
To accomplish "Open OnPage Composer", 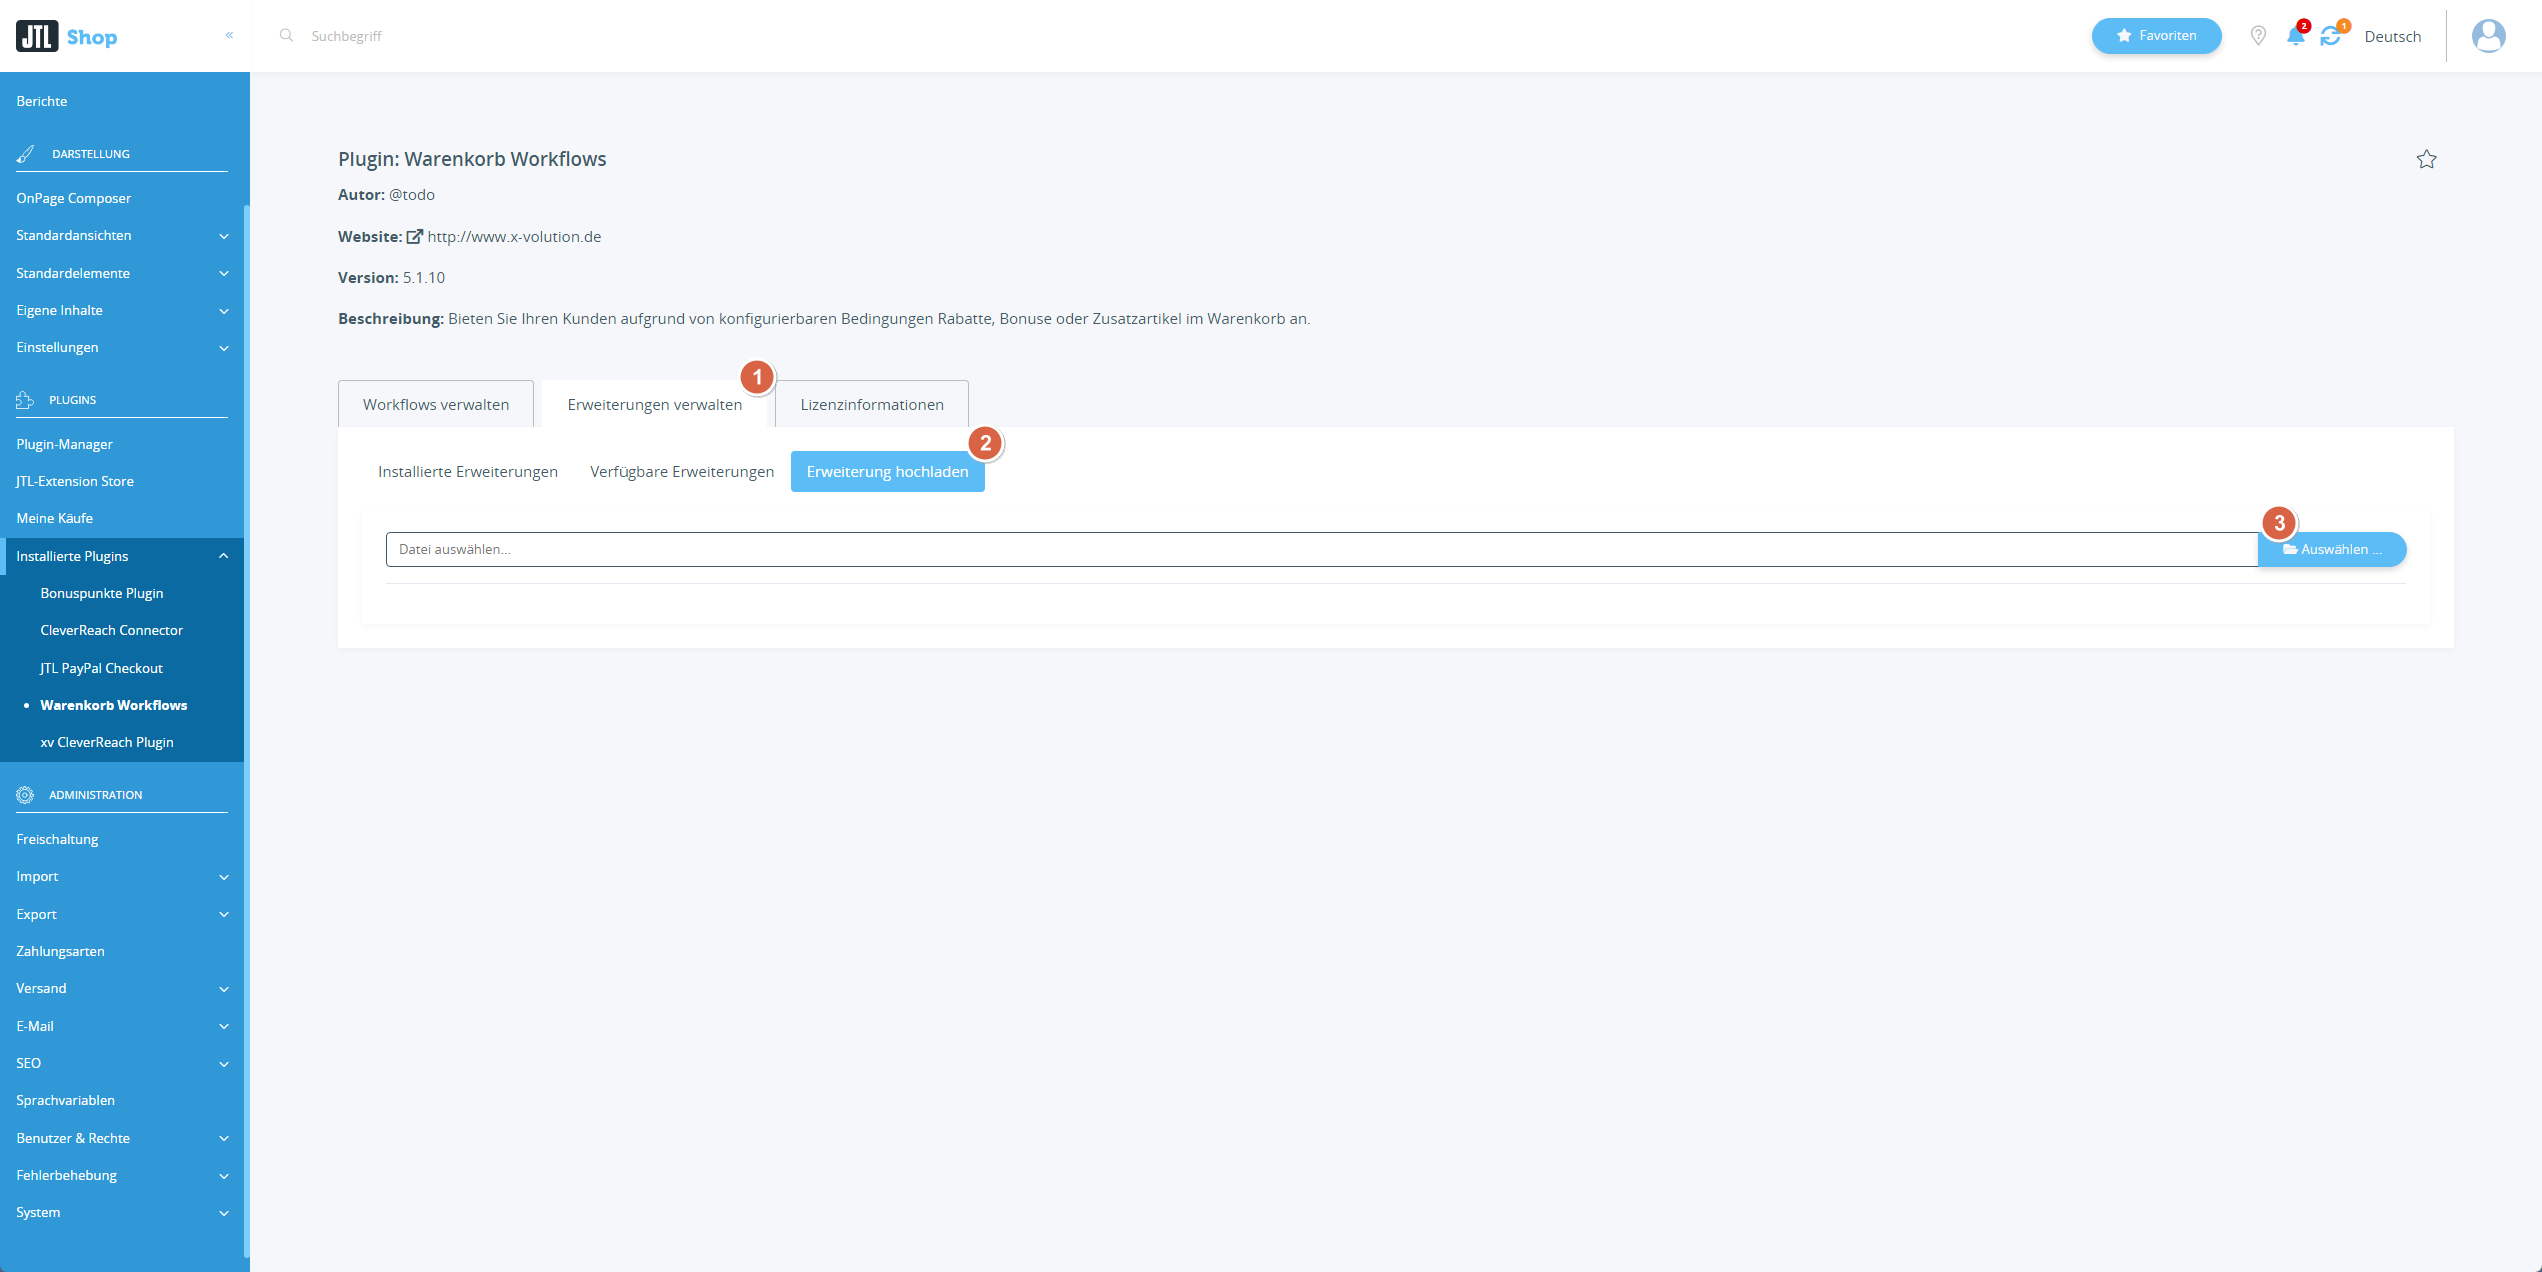I will pos(74,198).
